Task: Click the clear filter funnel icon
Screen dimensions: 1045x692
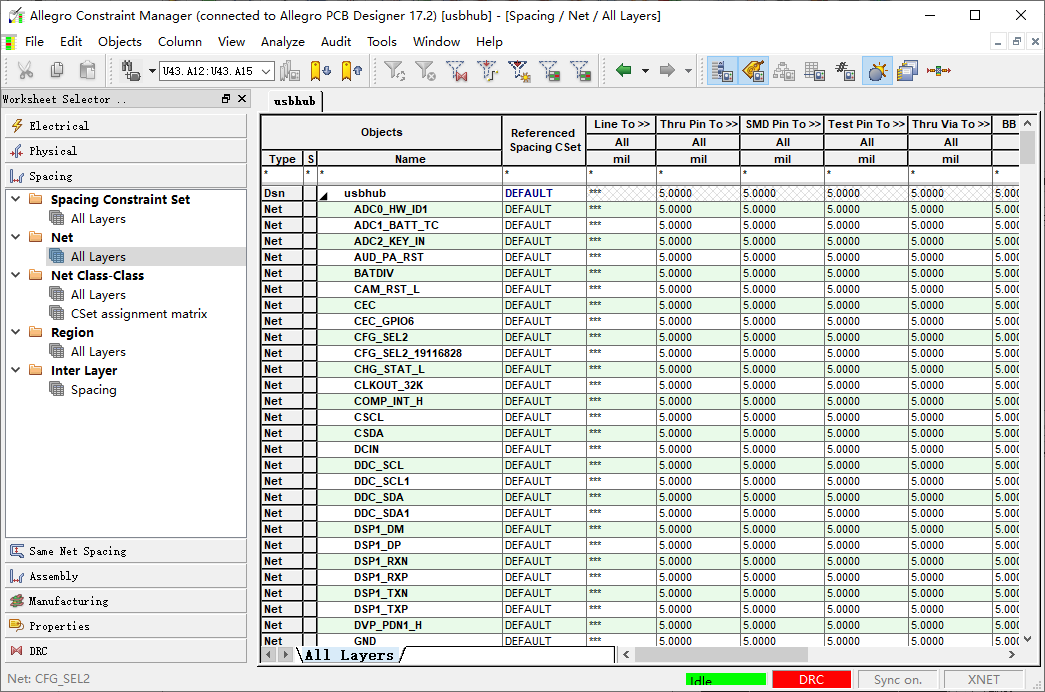Action: coord(425,70)
